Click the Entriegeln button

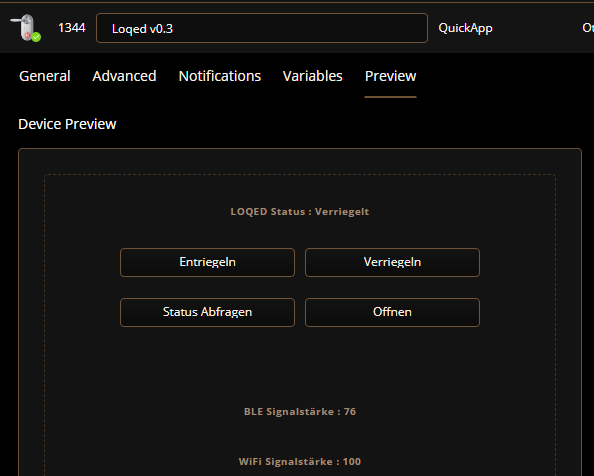(207, 262)
